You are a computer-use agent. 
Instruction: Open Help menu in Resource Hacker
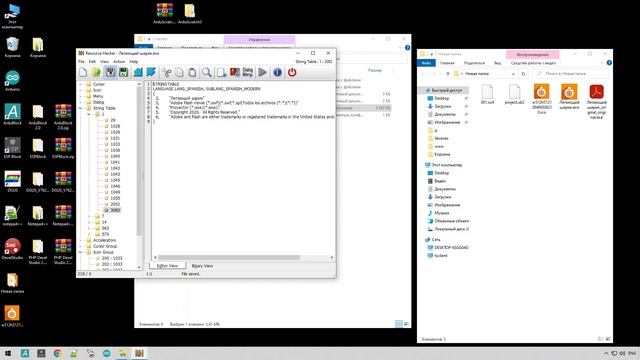pyautogui.click(x=133, y=62)
